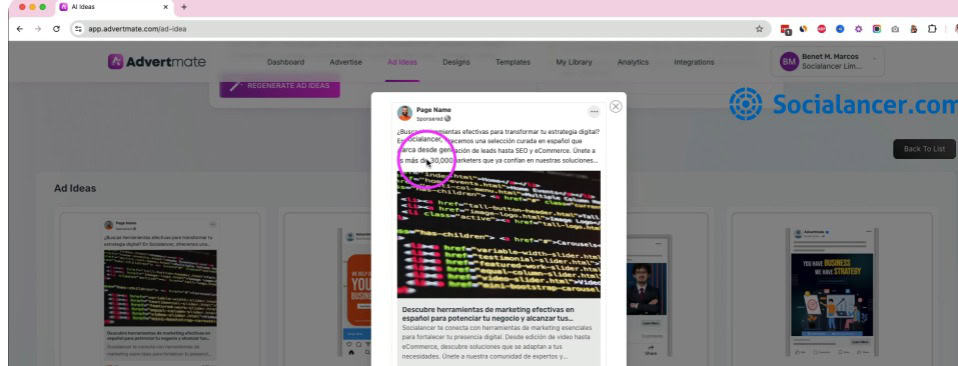
Task: Click the Regenerate Ad Ideas button
Action: click(280, 86)
